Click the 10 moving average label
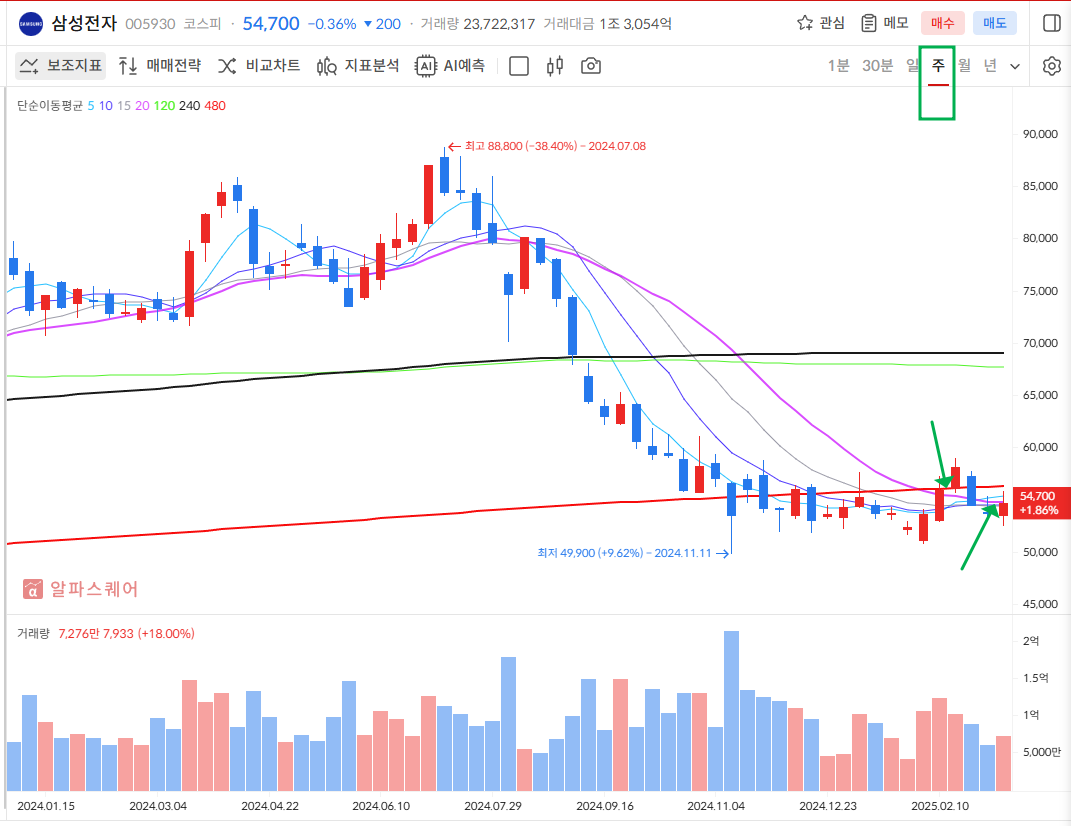This screenshot has height=826, width=1071. (105, 106)
